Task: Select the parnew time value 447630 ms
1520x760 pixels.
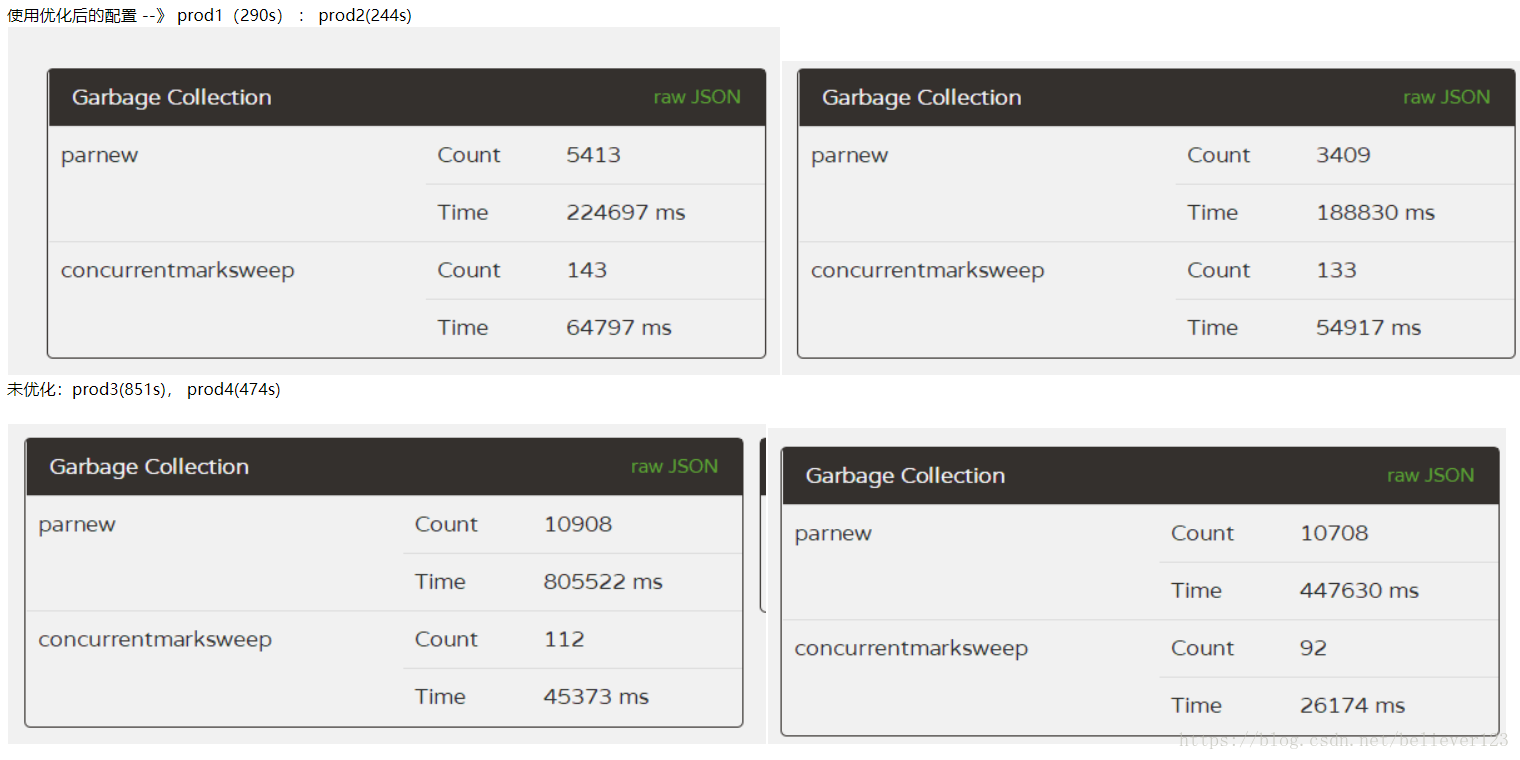Action: point(1359,590)
